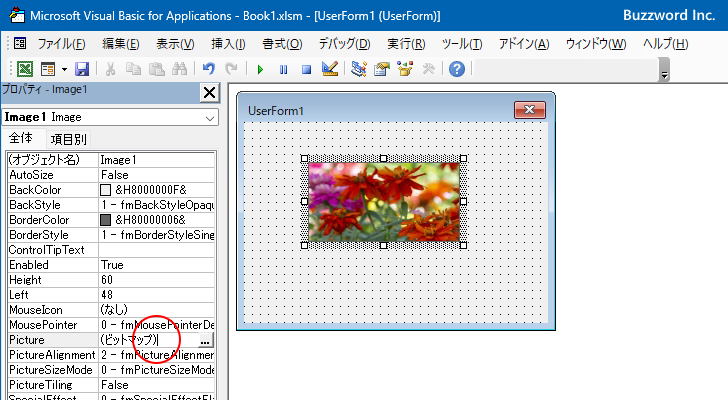Switch to the 項目別 tab

click(69, 139)
